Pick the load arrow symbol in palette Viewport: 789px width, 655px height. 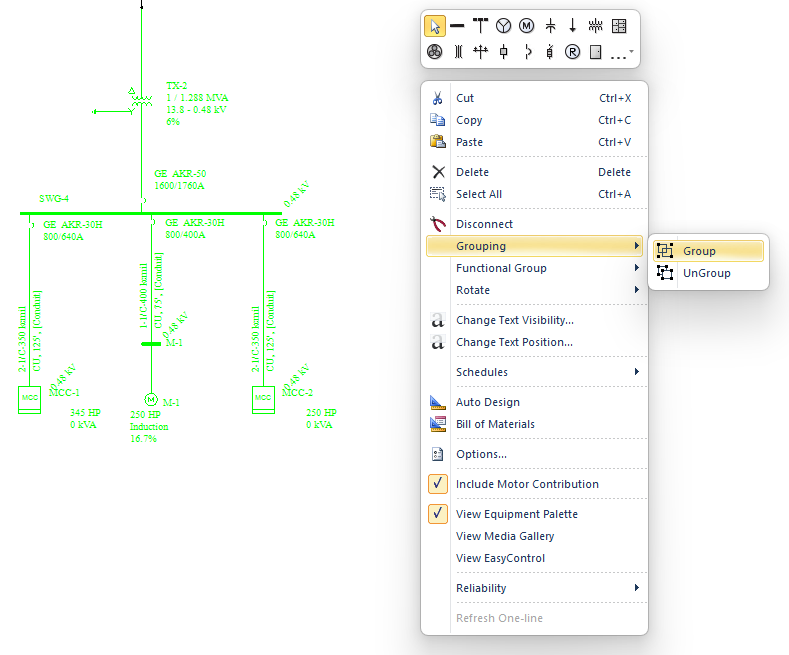pos(573,26)
